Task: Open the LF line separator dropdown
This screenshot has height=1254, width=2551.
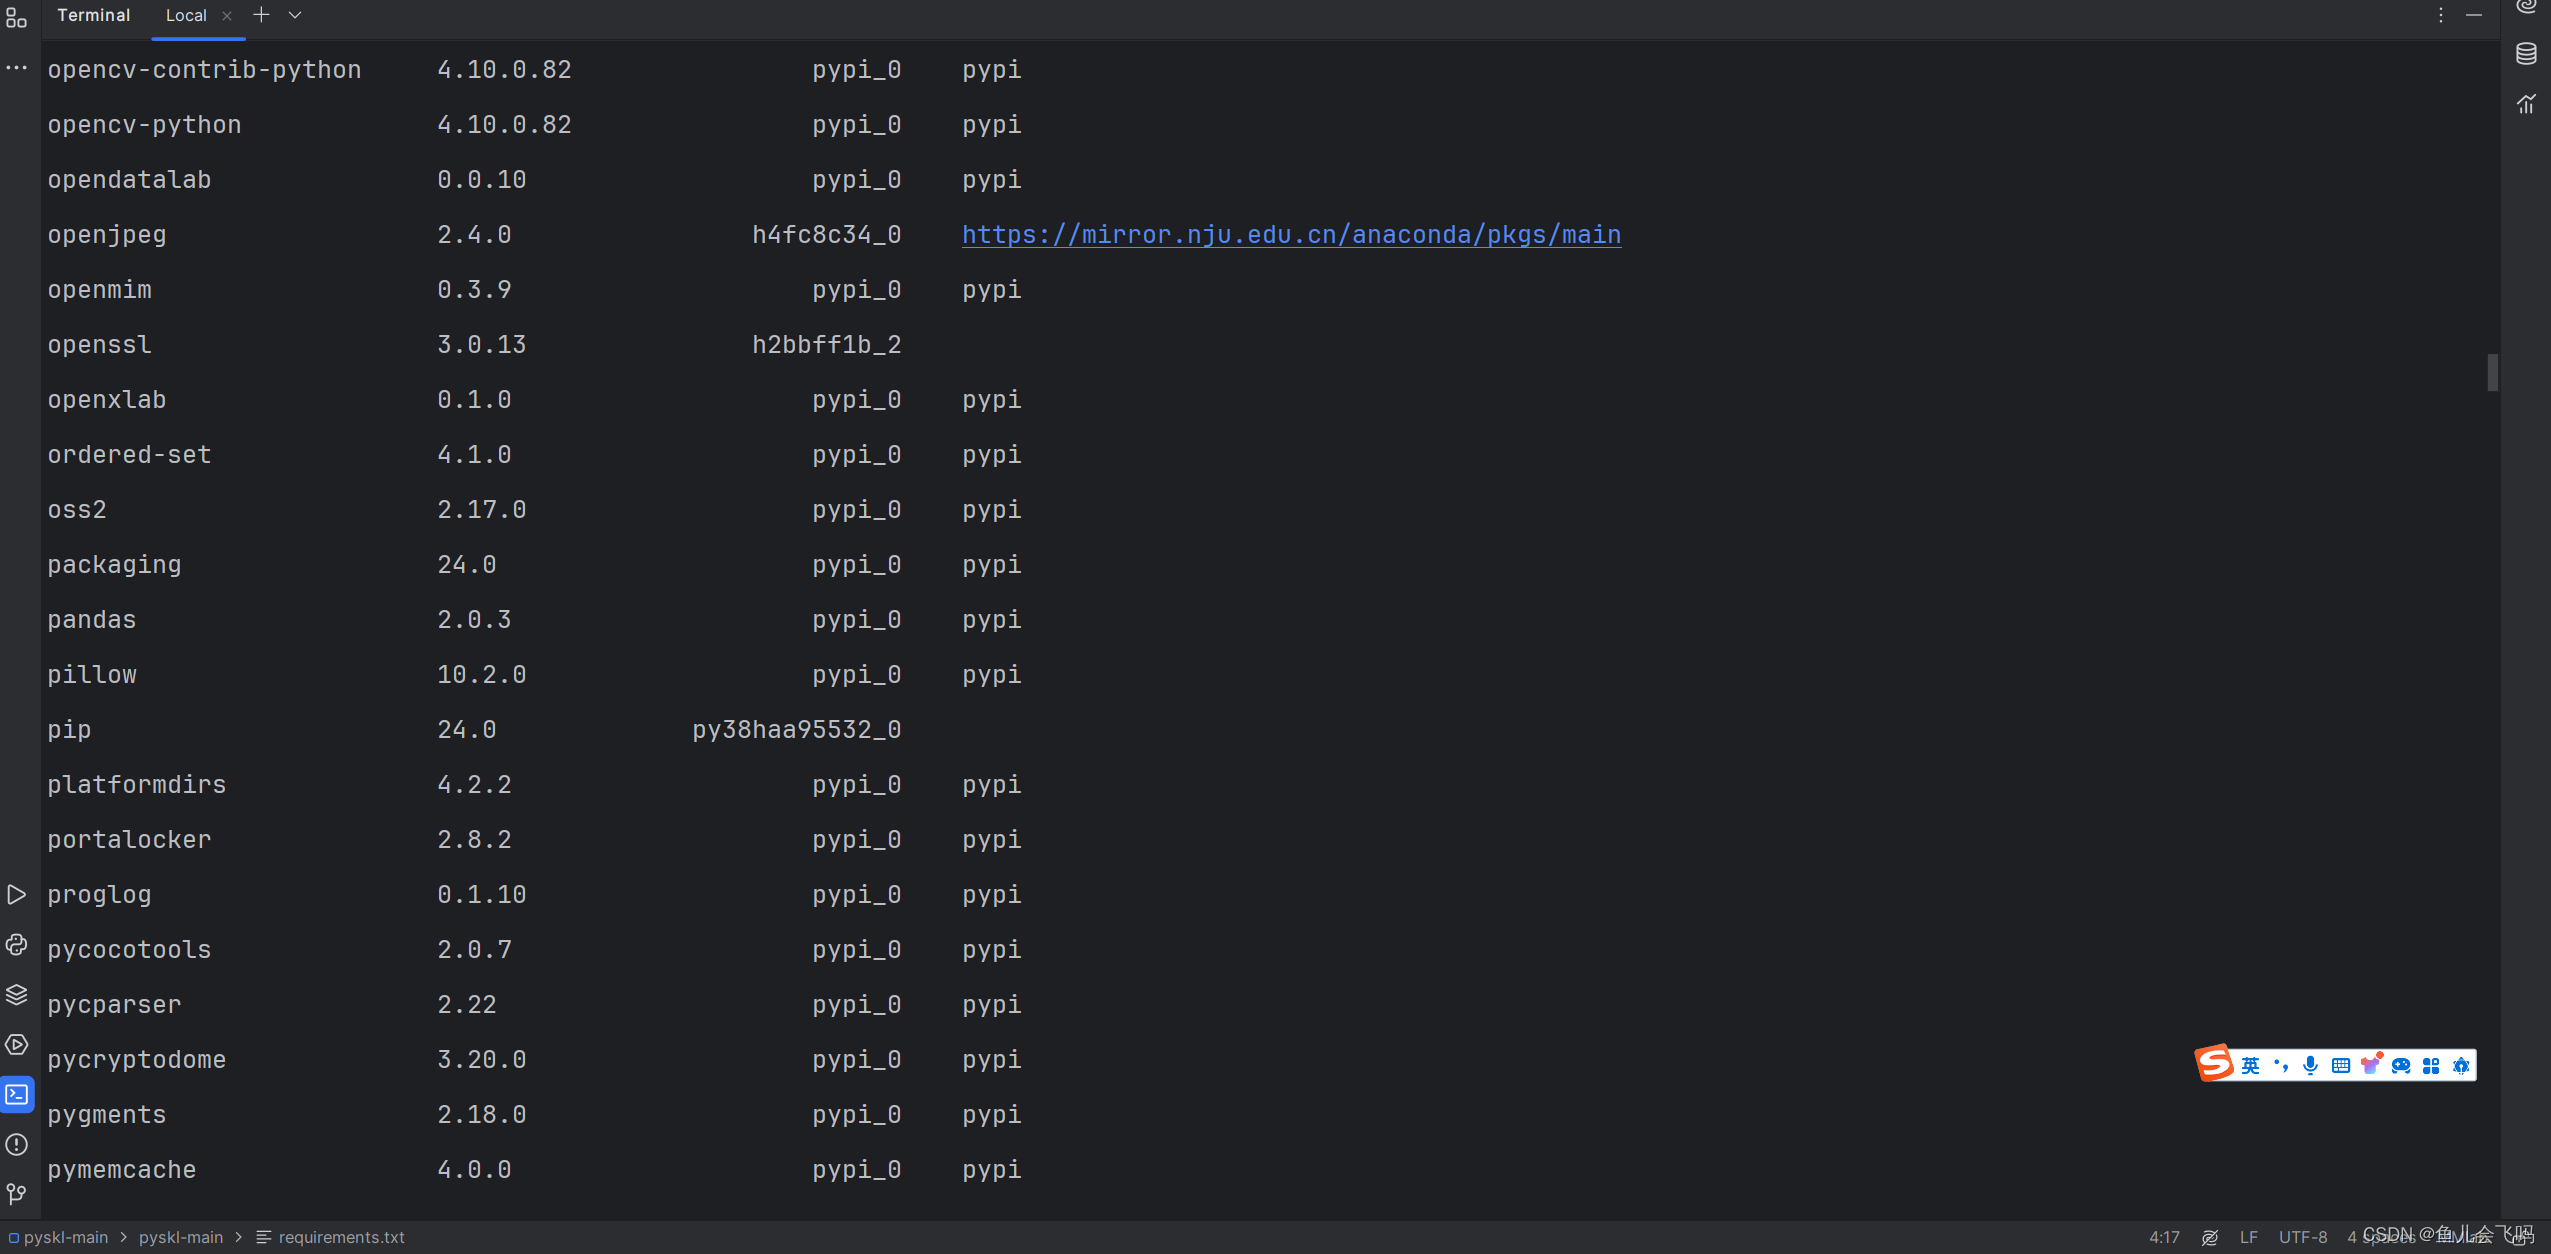Action: tap(2248, 1237)
